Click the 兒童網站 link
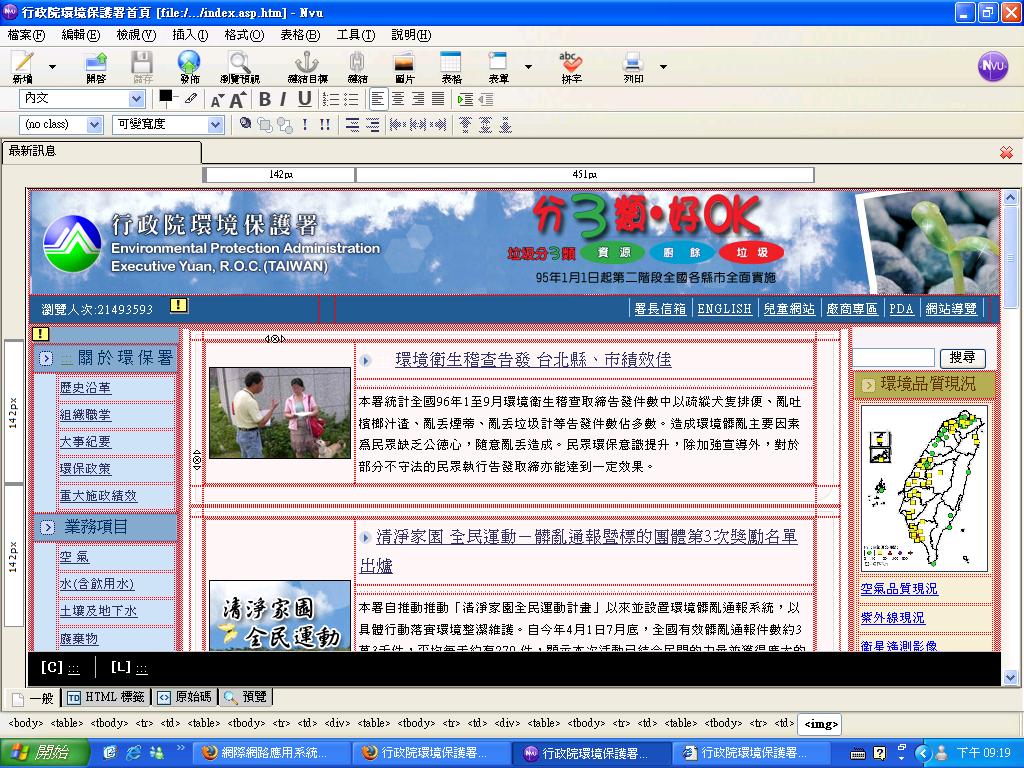The height and width of the screenshot is (768, 1024). coord(790,309)
